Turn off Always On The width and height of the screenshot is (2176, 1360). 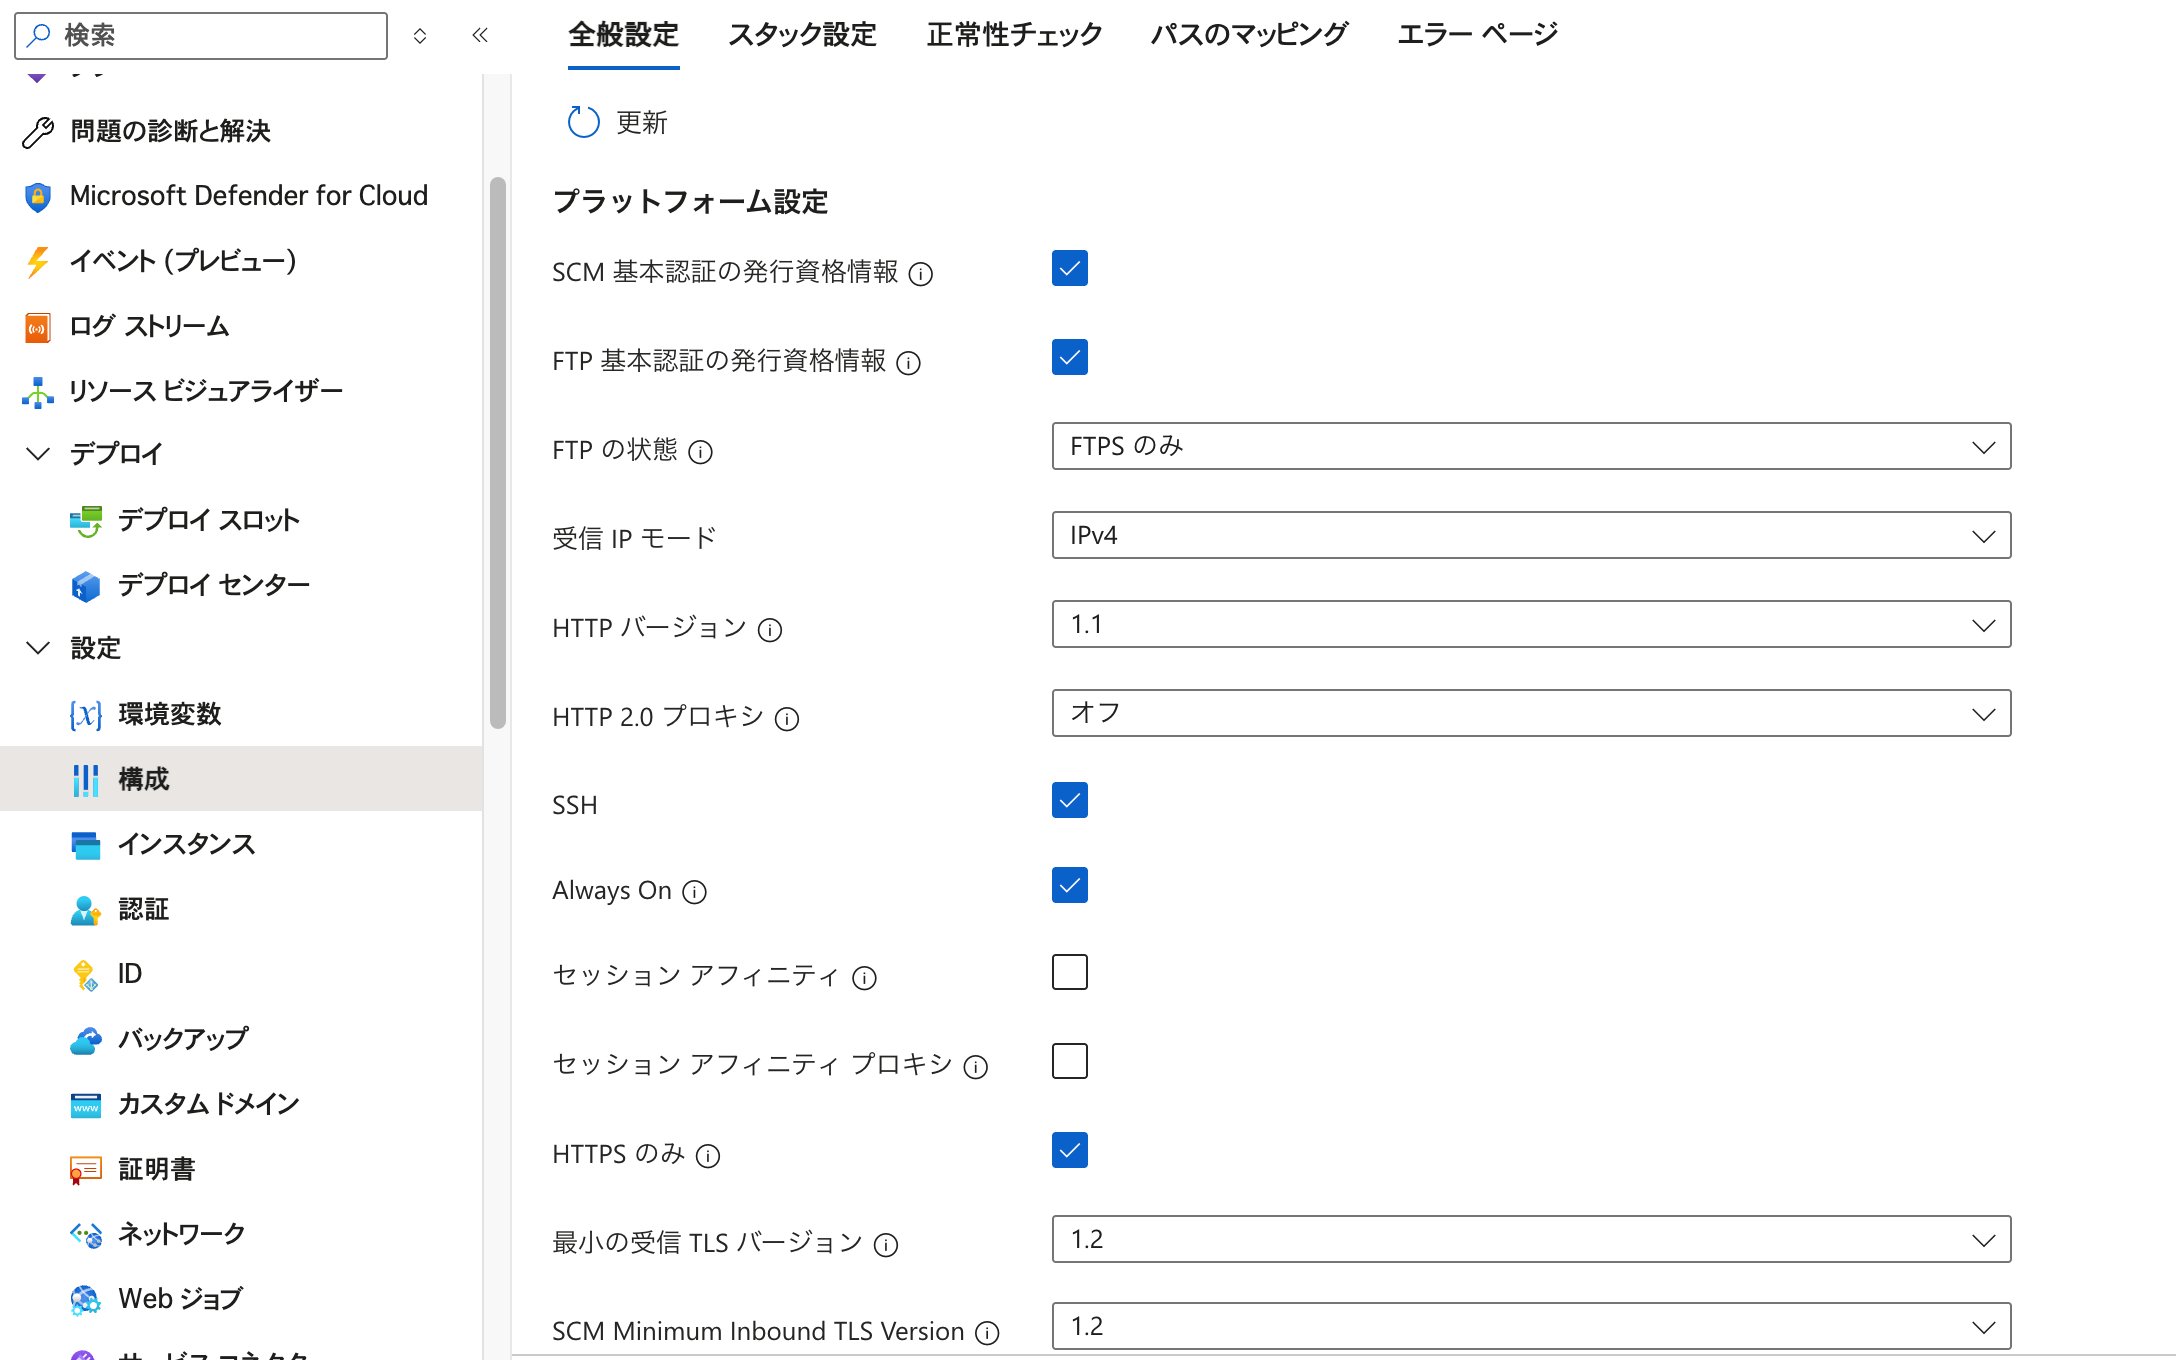click(x=1069, y=885)
